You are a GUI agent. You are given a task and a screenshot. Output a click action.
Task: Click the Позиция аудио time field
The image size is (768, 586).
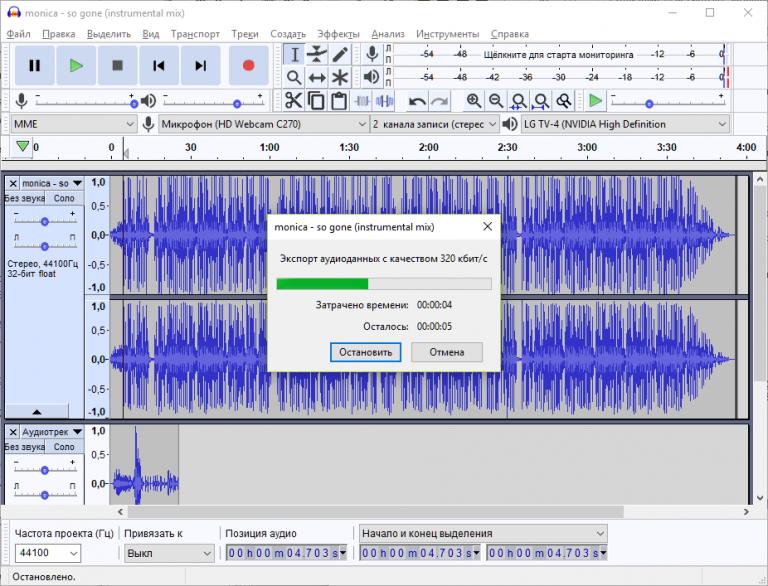pos(287,553)
